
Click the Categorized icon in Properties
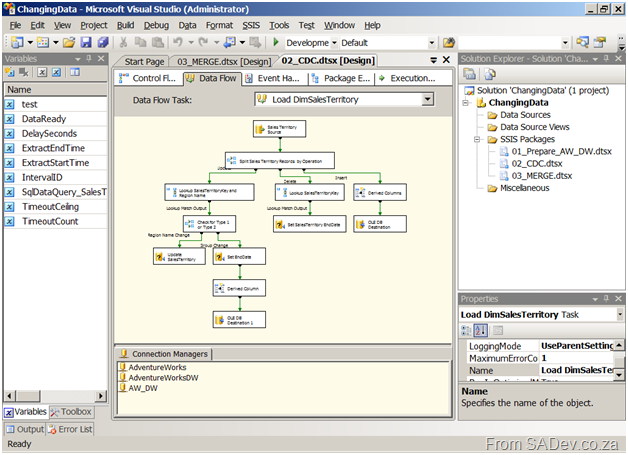point(466,330)
